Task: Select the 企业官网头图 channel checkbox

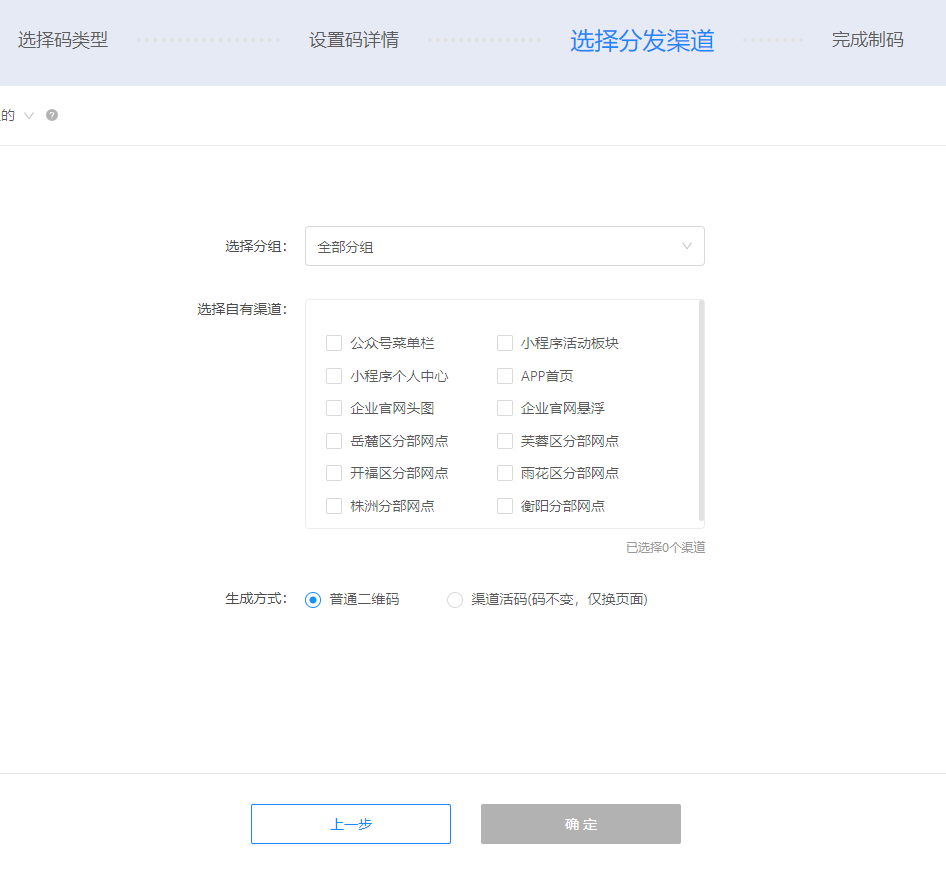Action: click(x=334, y=408)
